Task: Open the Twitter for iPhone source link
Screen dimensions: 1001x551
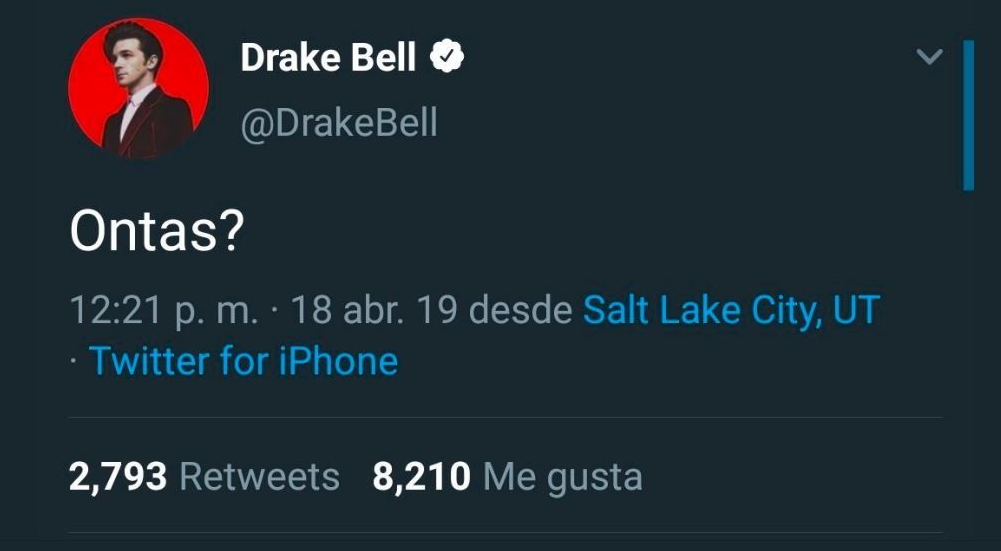Action: tap(243, 361)
